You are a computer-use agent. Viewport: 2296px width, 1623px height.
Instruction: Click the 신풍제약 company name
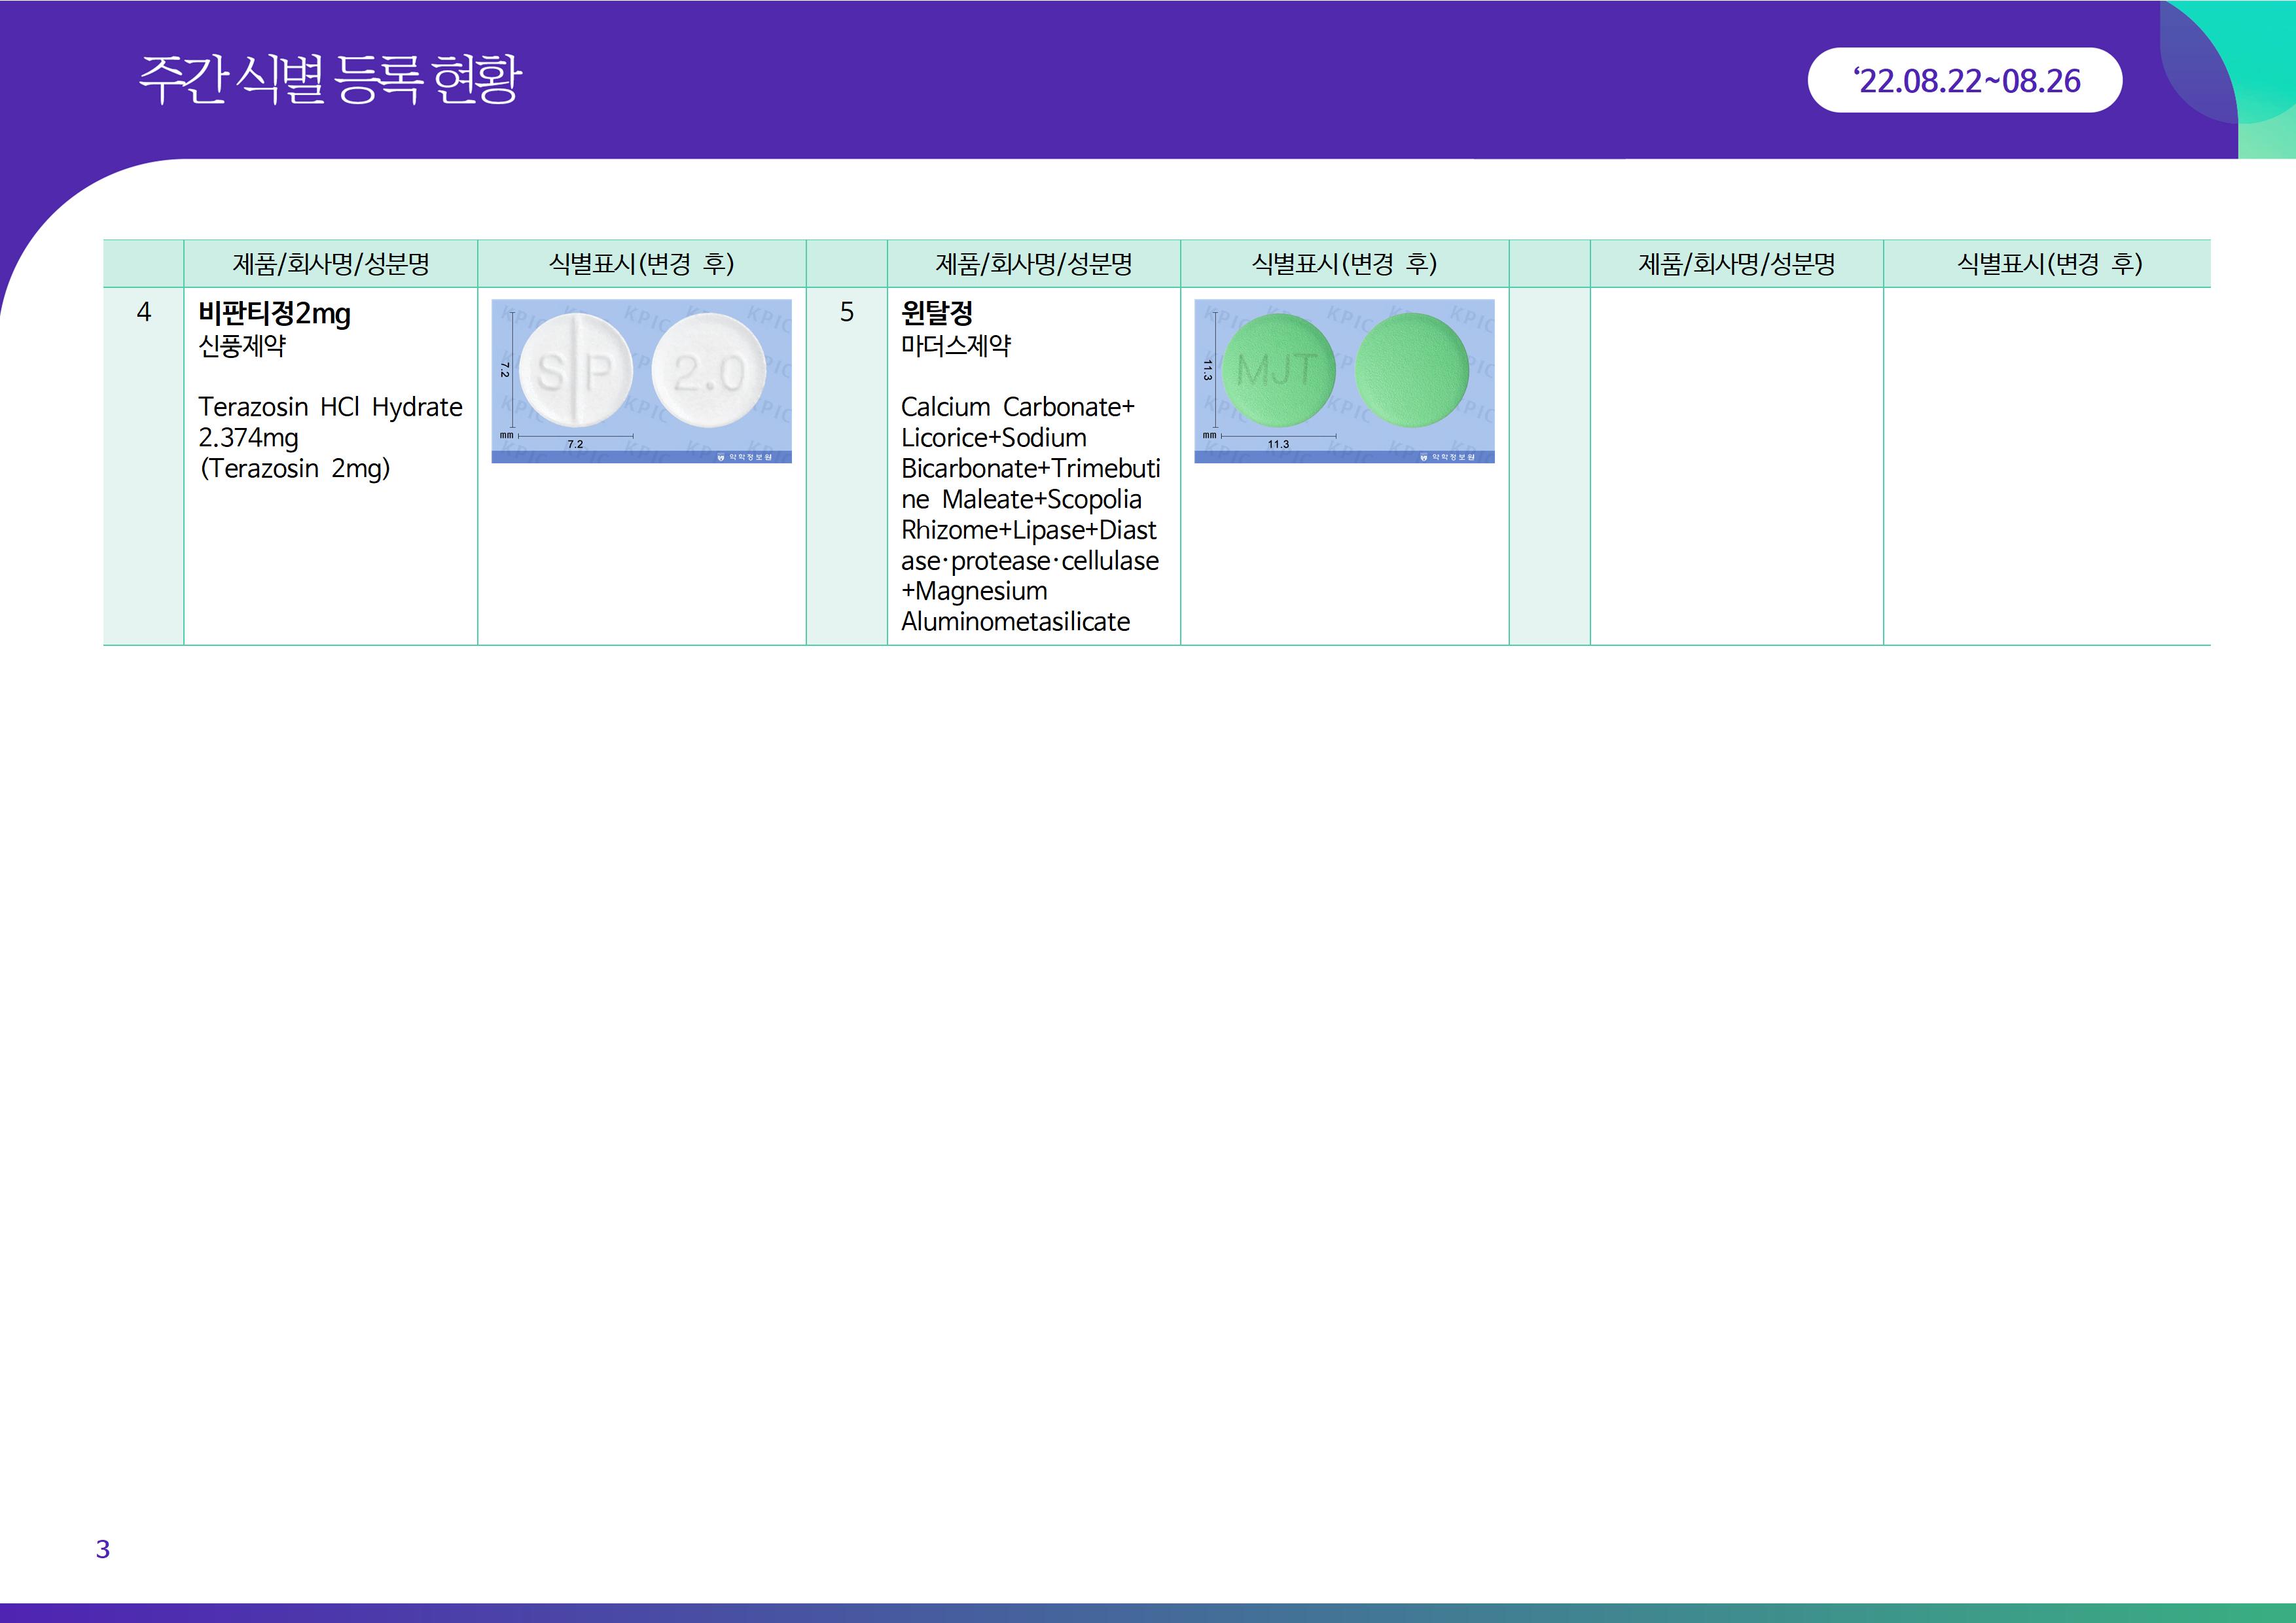coord(242,346)
